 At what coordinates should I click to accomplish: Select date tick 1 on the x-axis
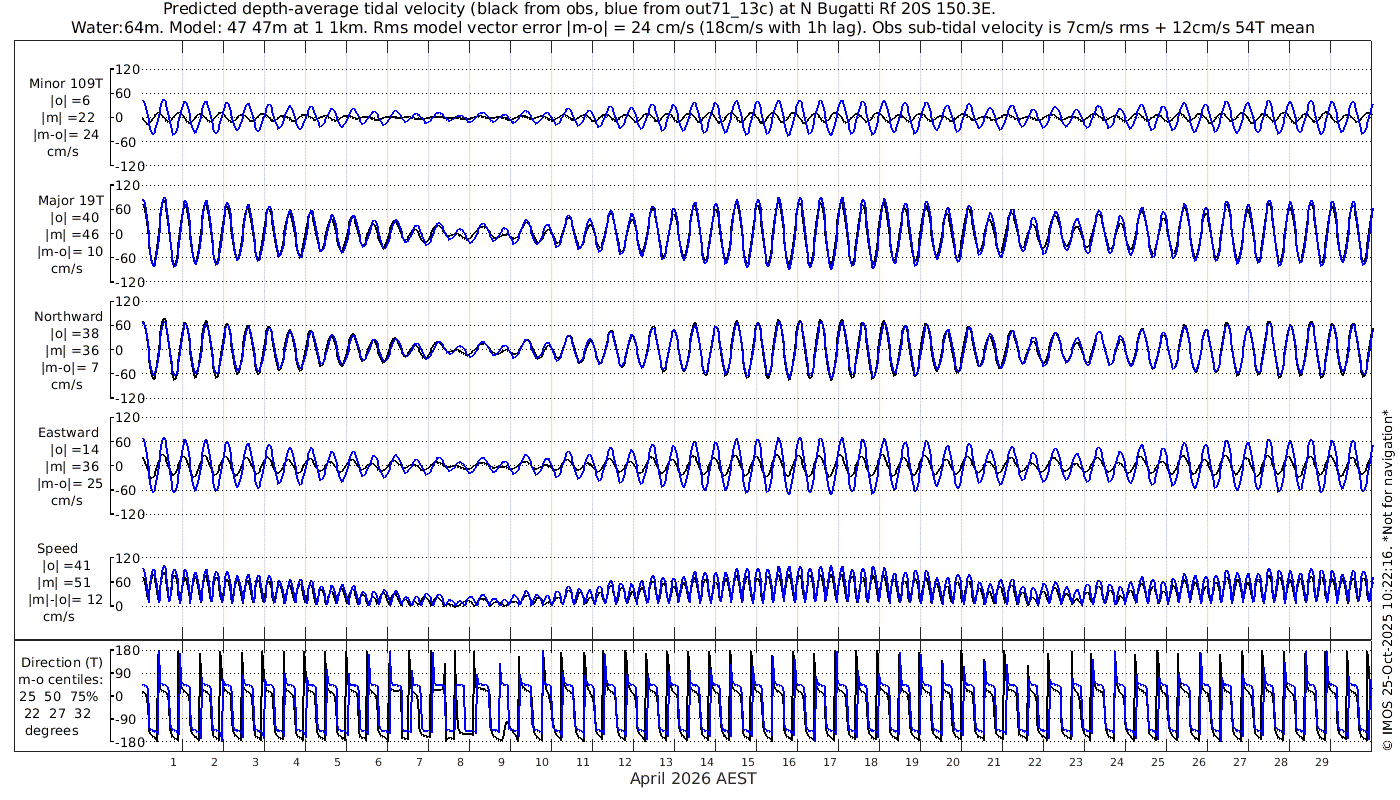(173, 762)
